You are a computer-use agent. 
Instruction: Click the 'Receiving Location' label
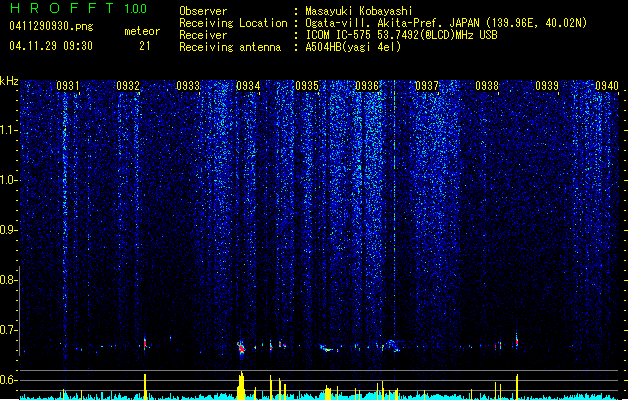[x=233, y=23]
